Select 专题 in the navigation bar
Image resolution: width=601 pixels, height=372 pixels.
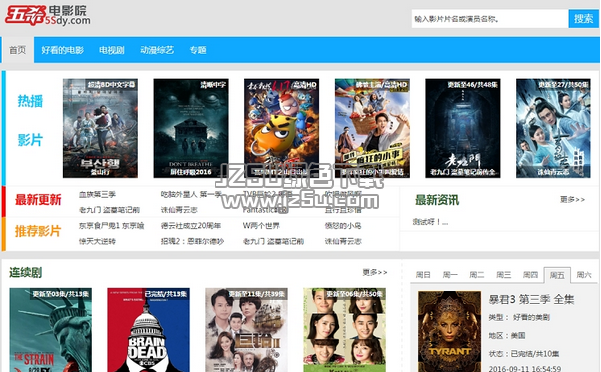point(198,50)
